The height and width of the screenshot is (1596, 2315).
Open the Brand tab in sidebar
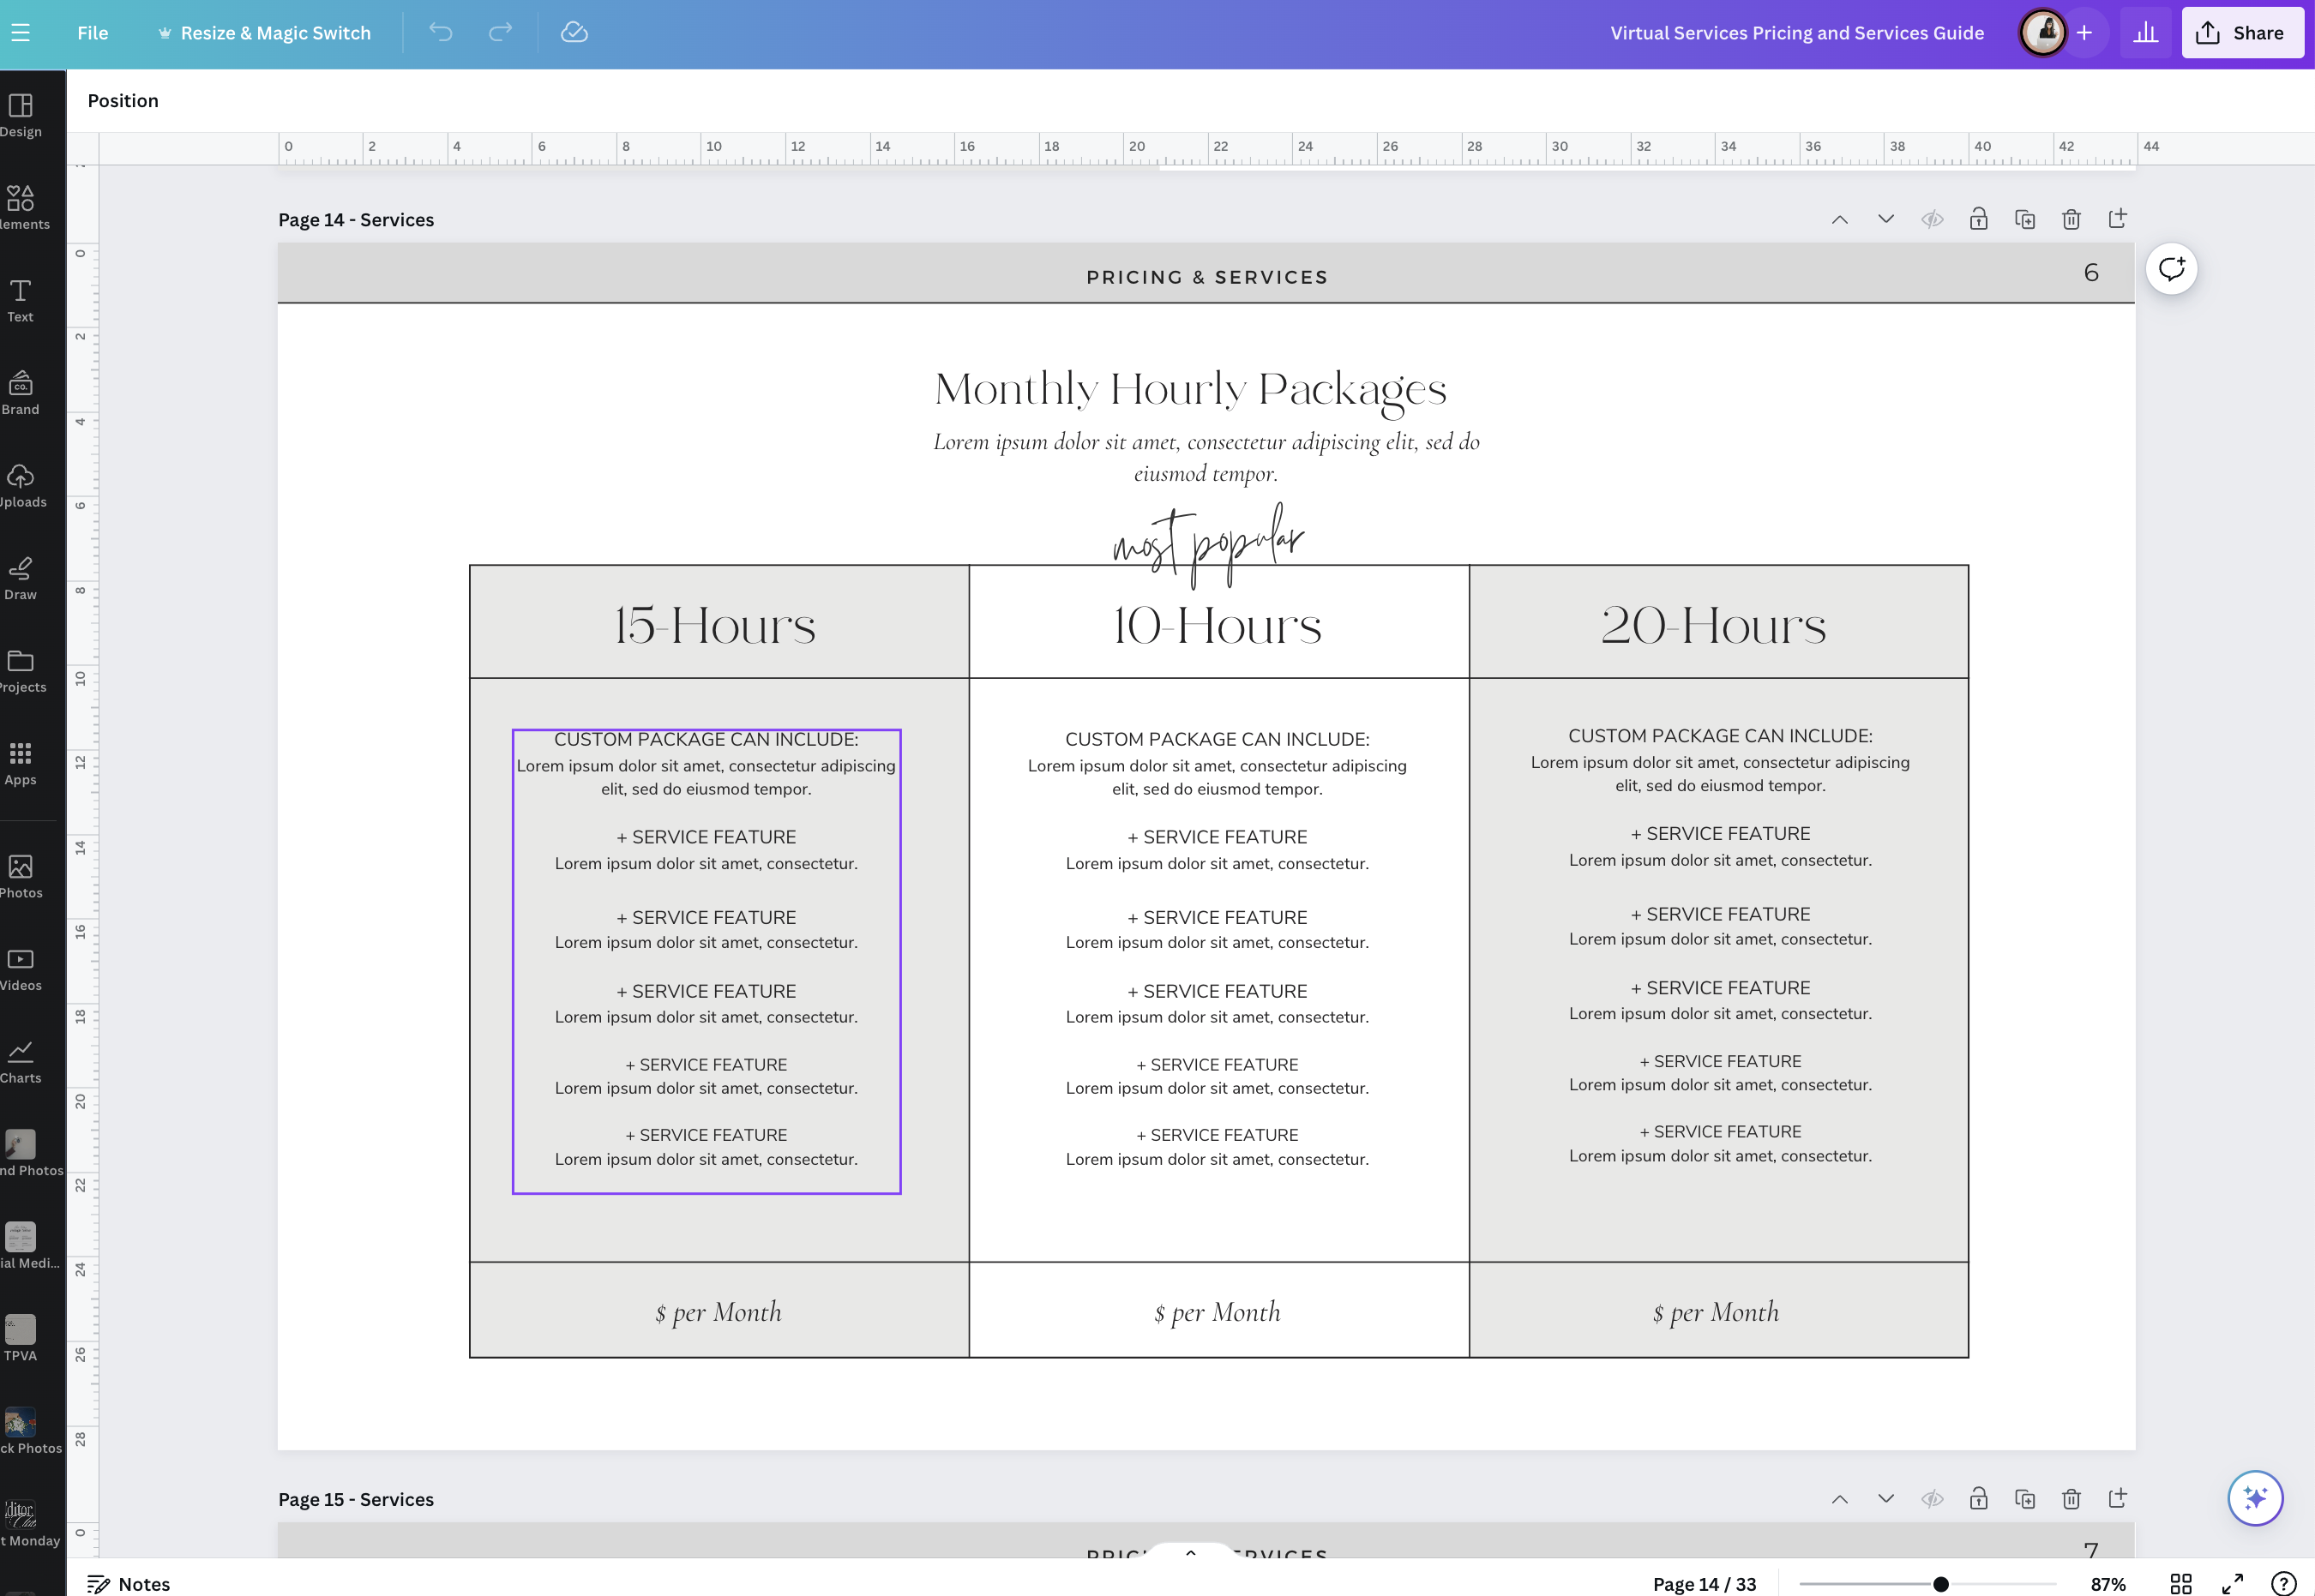[21, 393]
